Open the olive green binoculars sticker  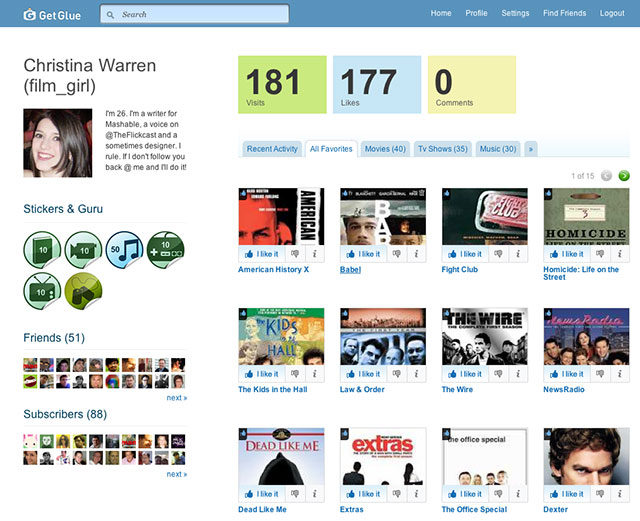(83, 291)
